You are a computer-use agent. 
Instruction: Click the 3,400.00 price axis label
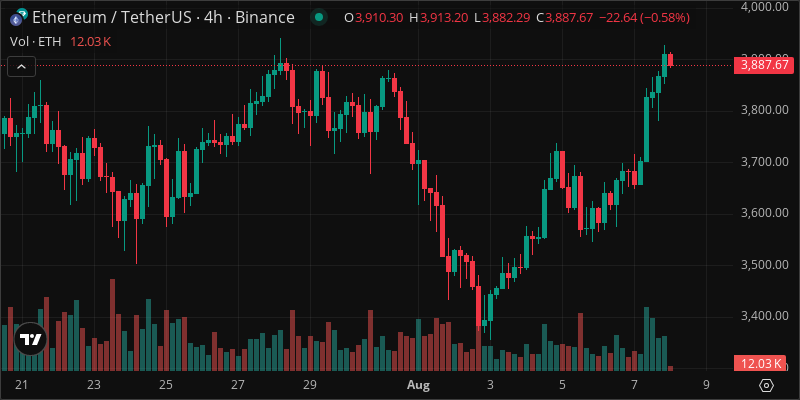click(763, 316)
